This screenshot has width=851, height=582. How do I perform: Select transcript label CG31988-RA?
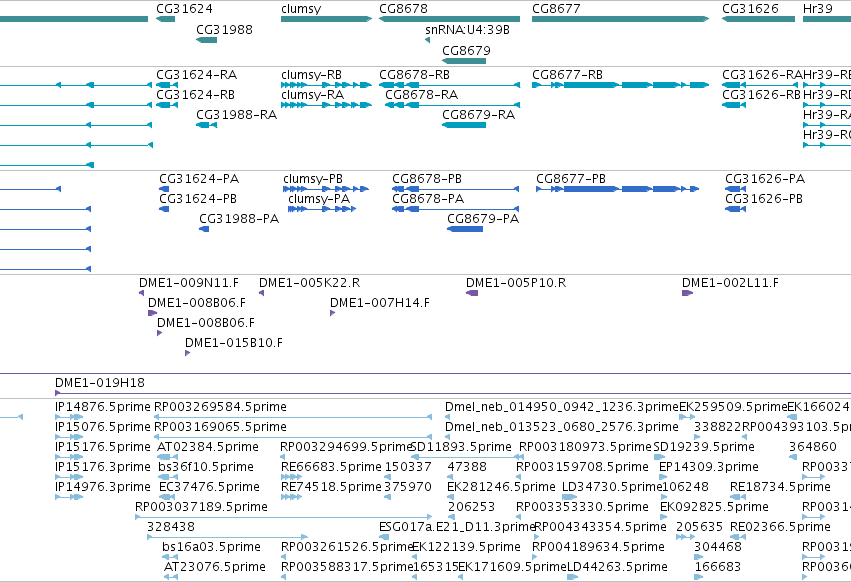[237, 115]
